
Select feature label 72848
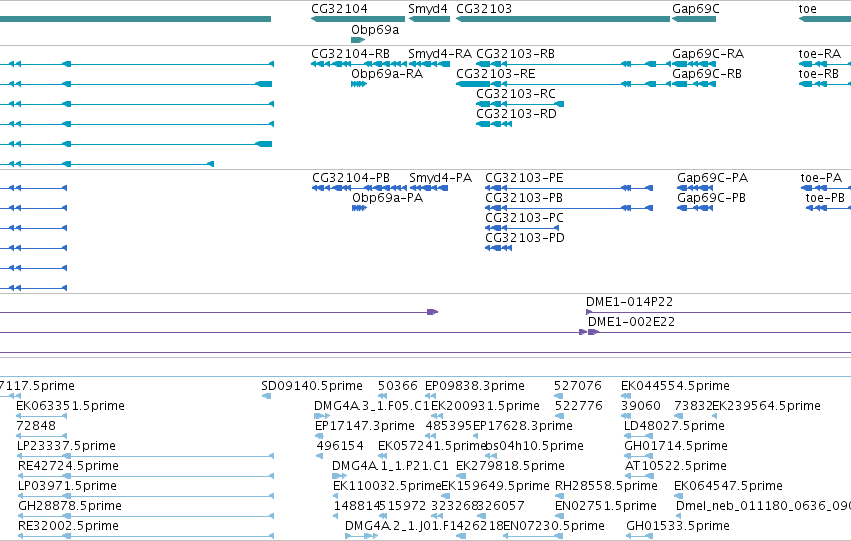(36, 426)
